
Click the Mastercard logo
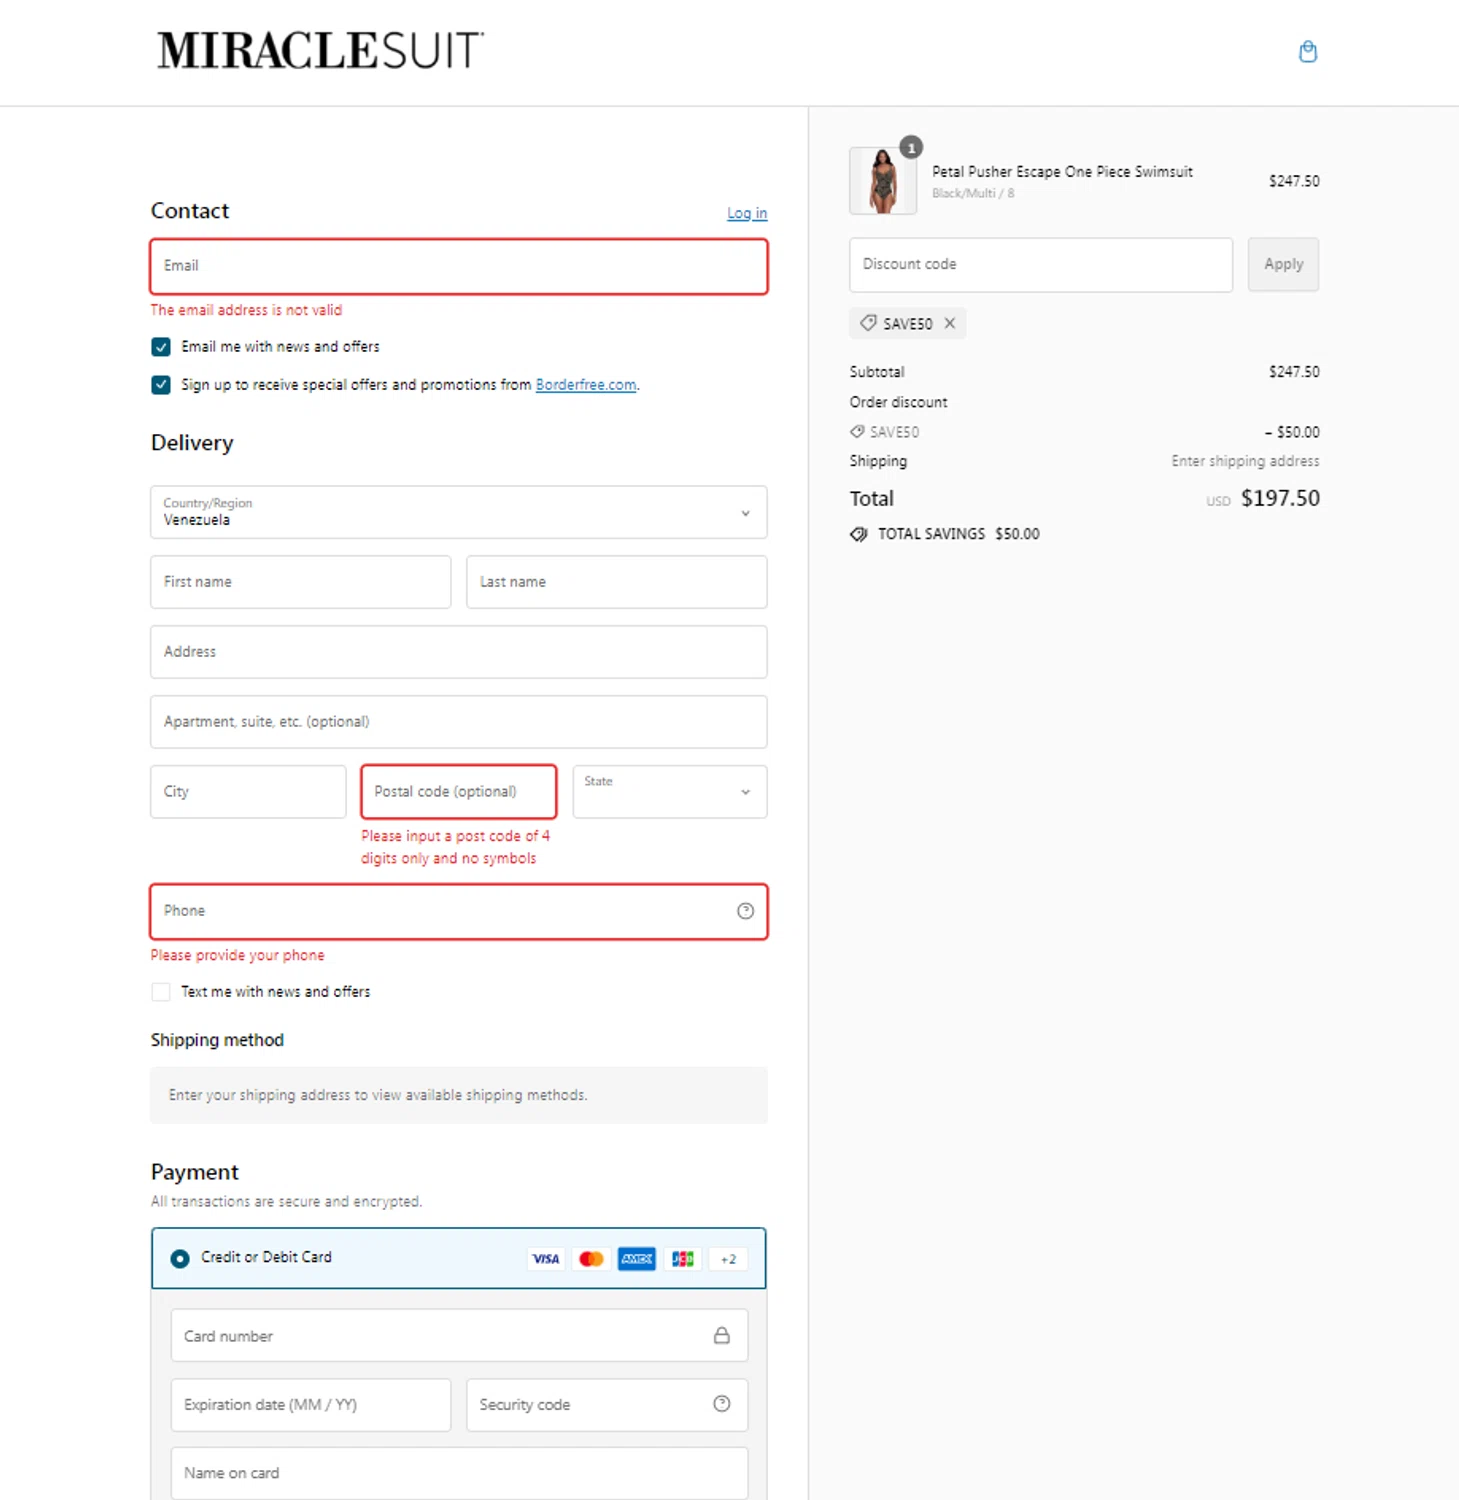click(591, 1259)
